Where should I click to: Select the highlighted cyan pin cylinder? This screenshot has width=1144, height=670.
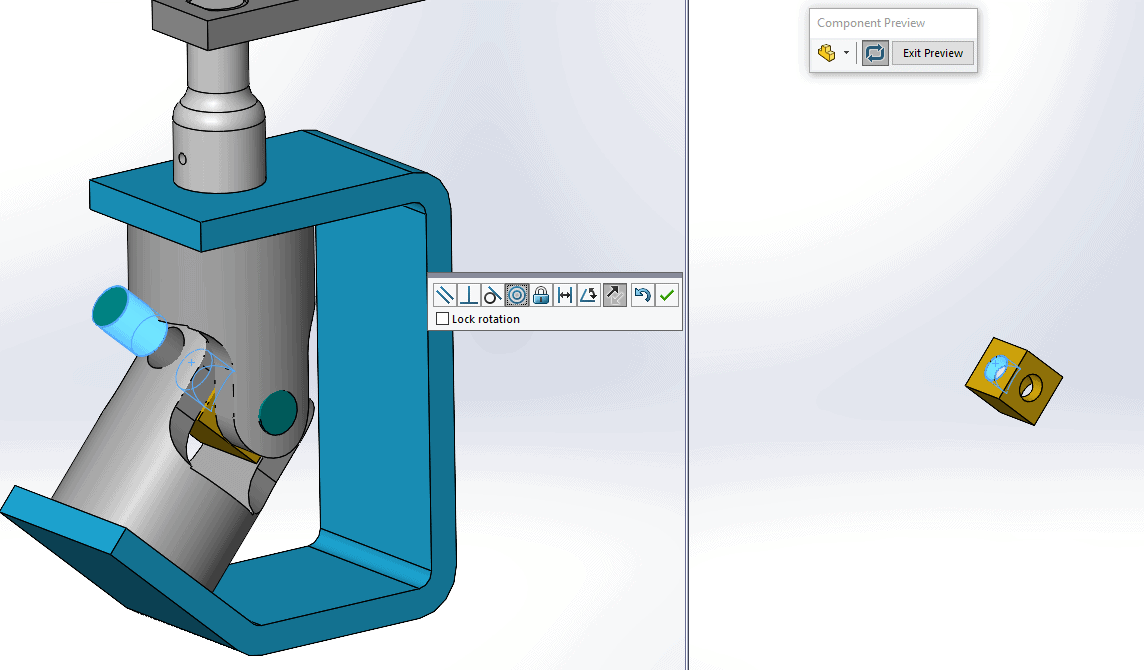point(130,320)
